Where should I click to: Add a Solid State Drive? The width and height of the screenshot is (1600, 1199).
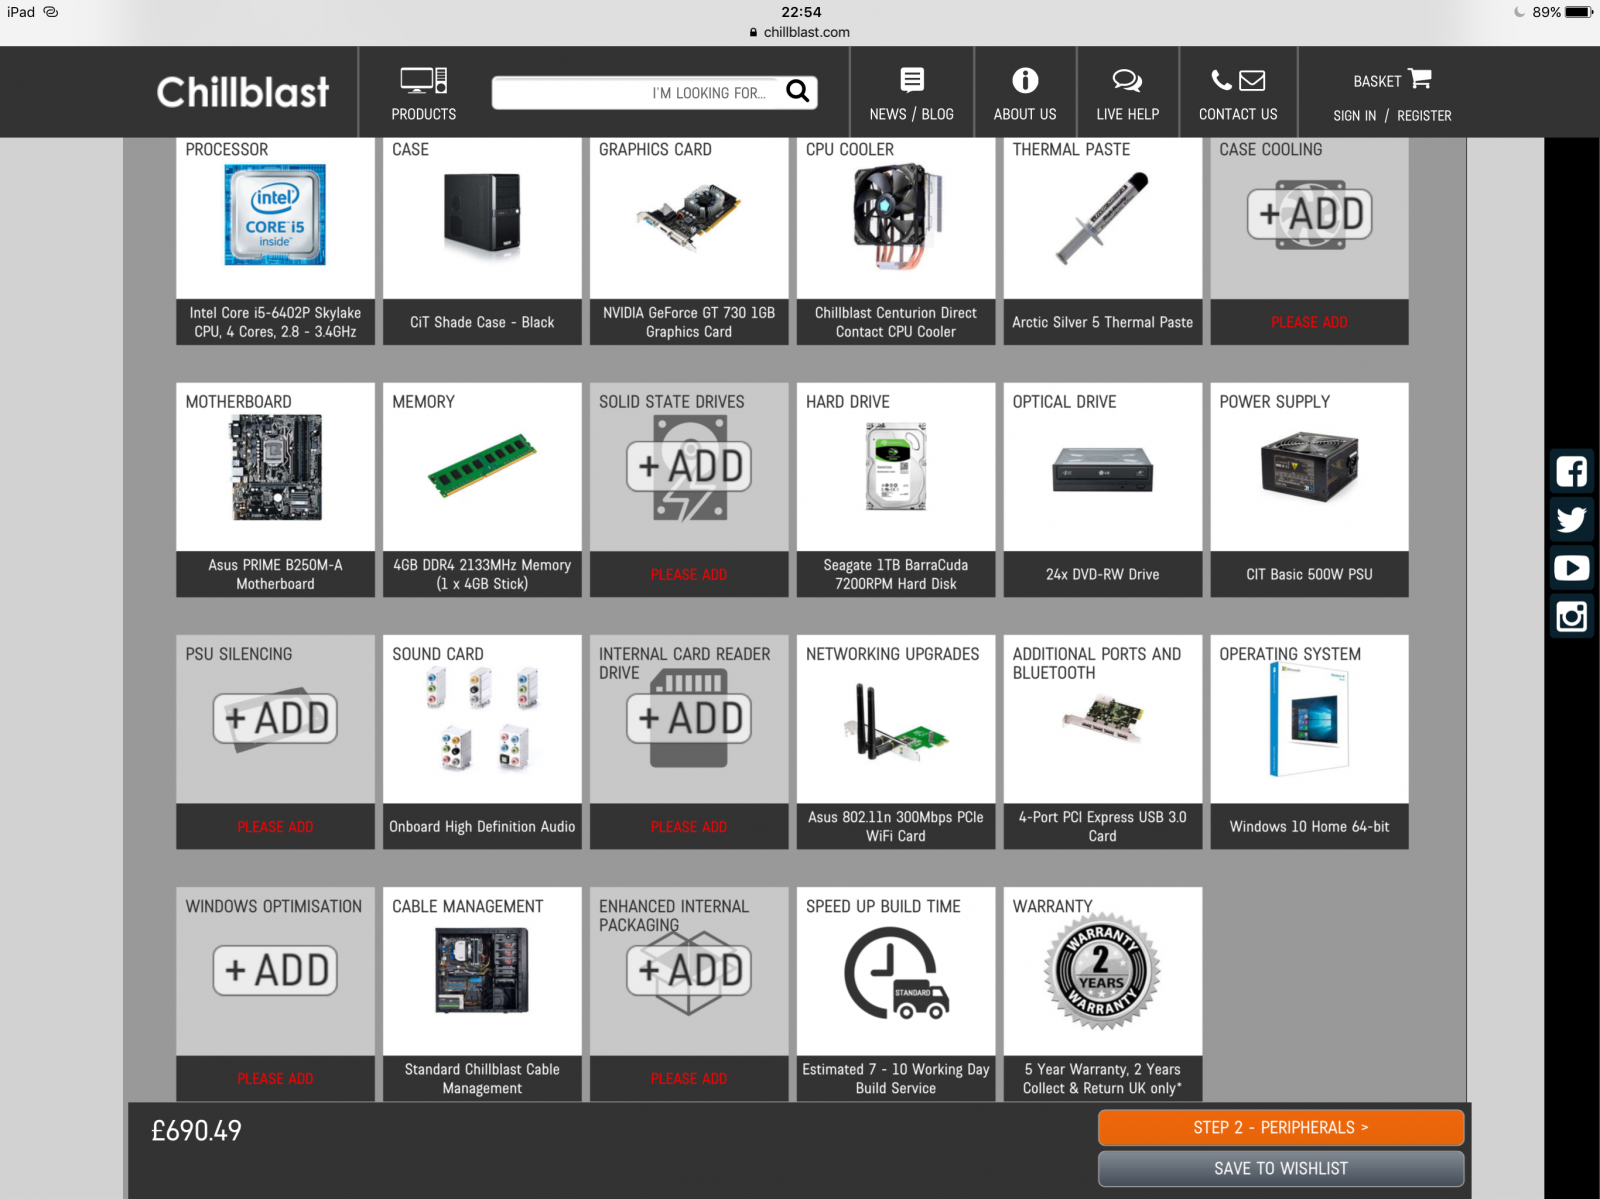689,468
